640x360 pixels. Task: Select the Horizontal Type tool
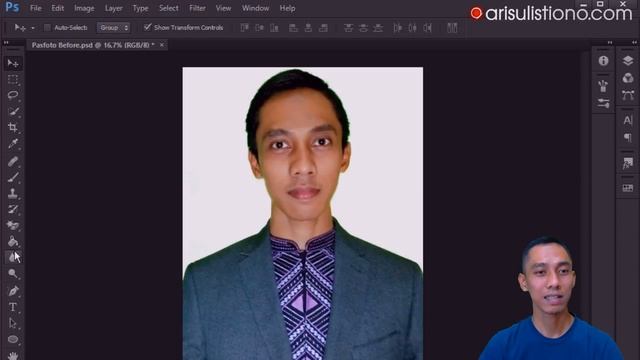pyautogui.click(x=13, y=307)
